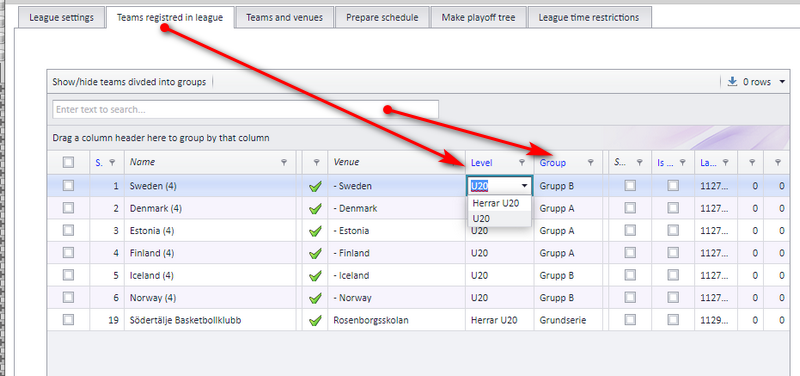
Task: Open filter on blank column before Venue
Action: [x=316, y=162]
